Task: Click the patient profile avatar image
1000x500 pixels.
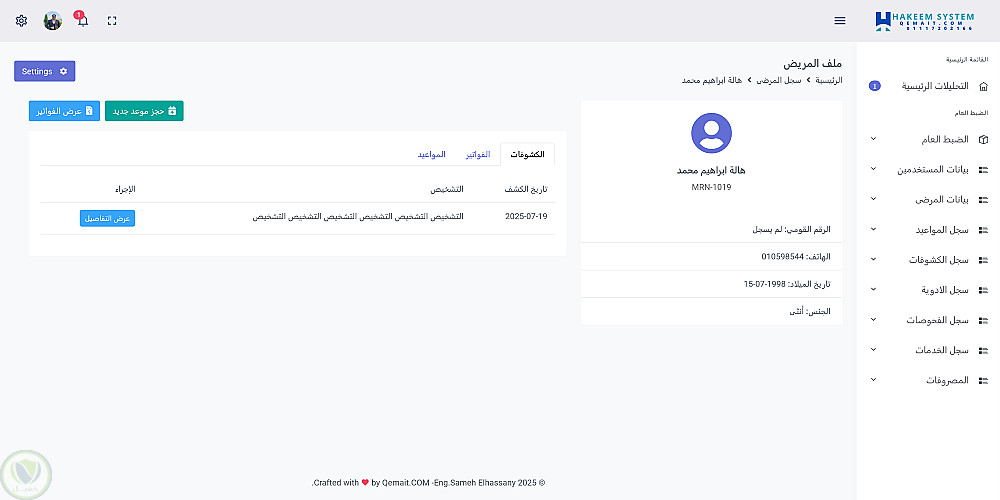Action: tap(711, 133)
